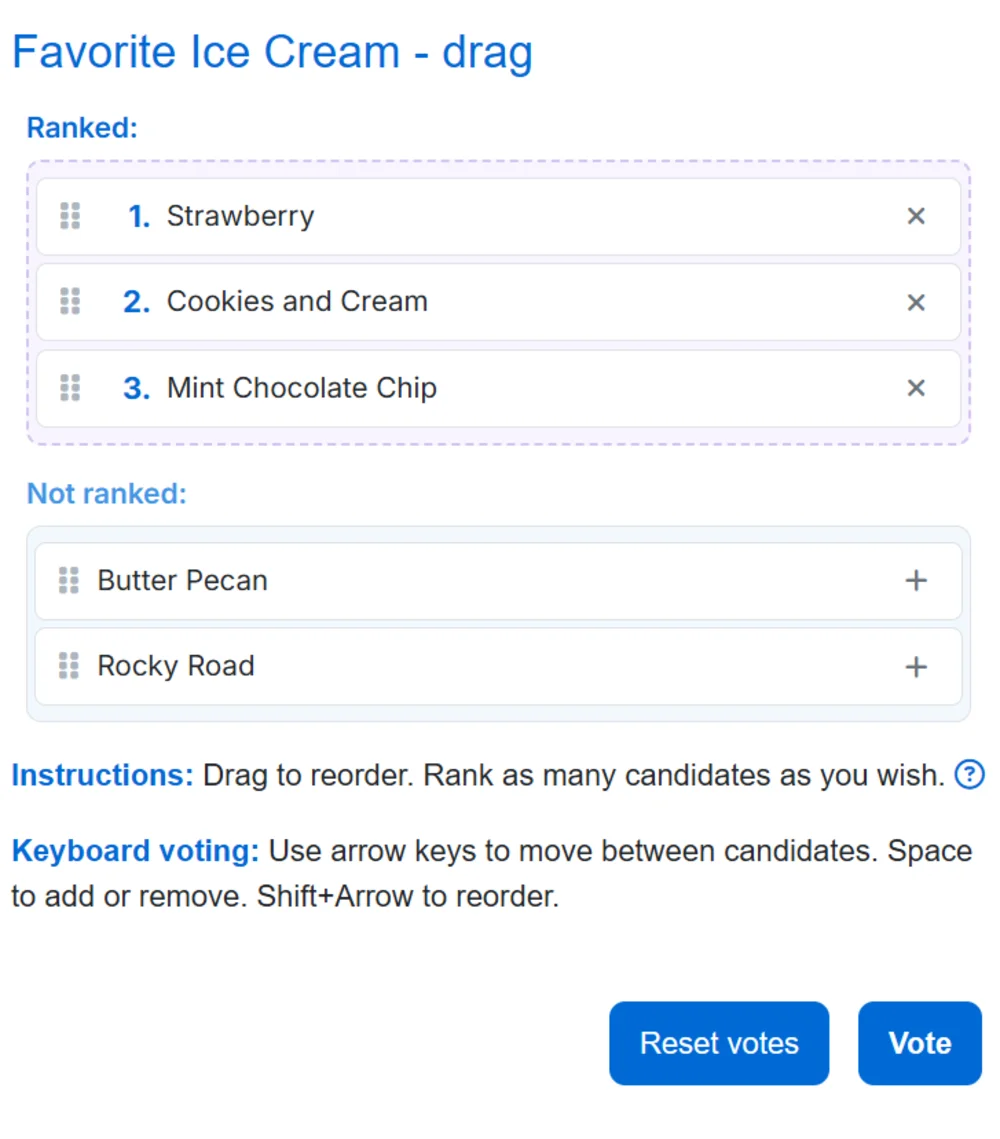This screenshot has height=1139, width=1000.
Task: Click the drag handle beside Rocky Road
Action: click(69, 666)
